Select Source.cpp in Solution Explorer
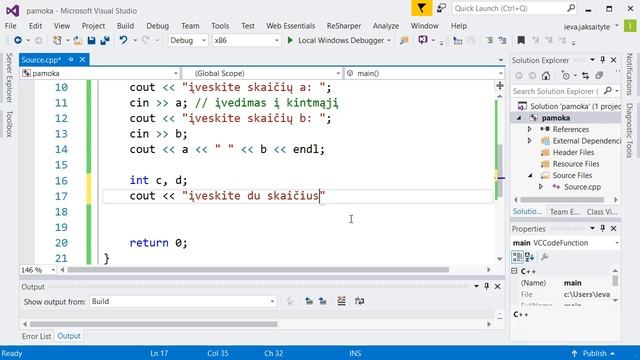Viewport: 640px width, 360px height. tap(582, 187)
